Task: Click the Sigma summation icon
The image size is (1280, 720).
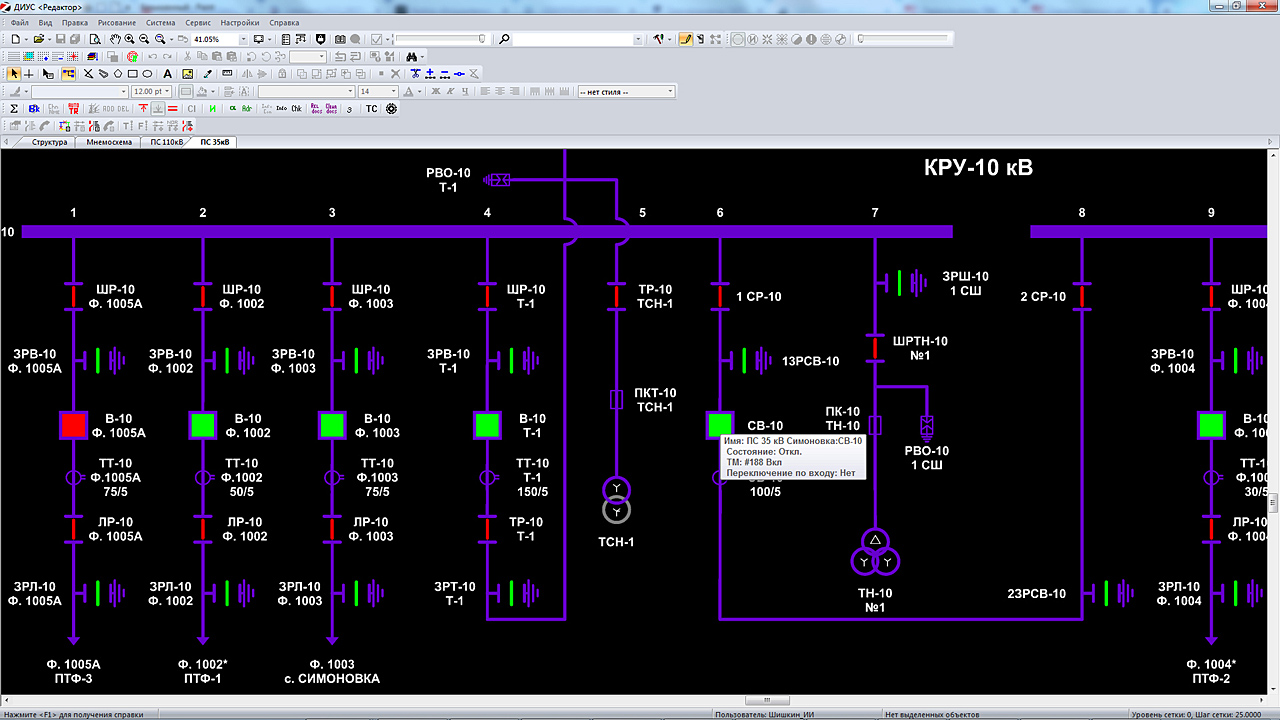Action: coord(14,108)
